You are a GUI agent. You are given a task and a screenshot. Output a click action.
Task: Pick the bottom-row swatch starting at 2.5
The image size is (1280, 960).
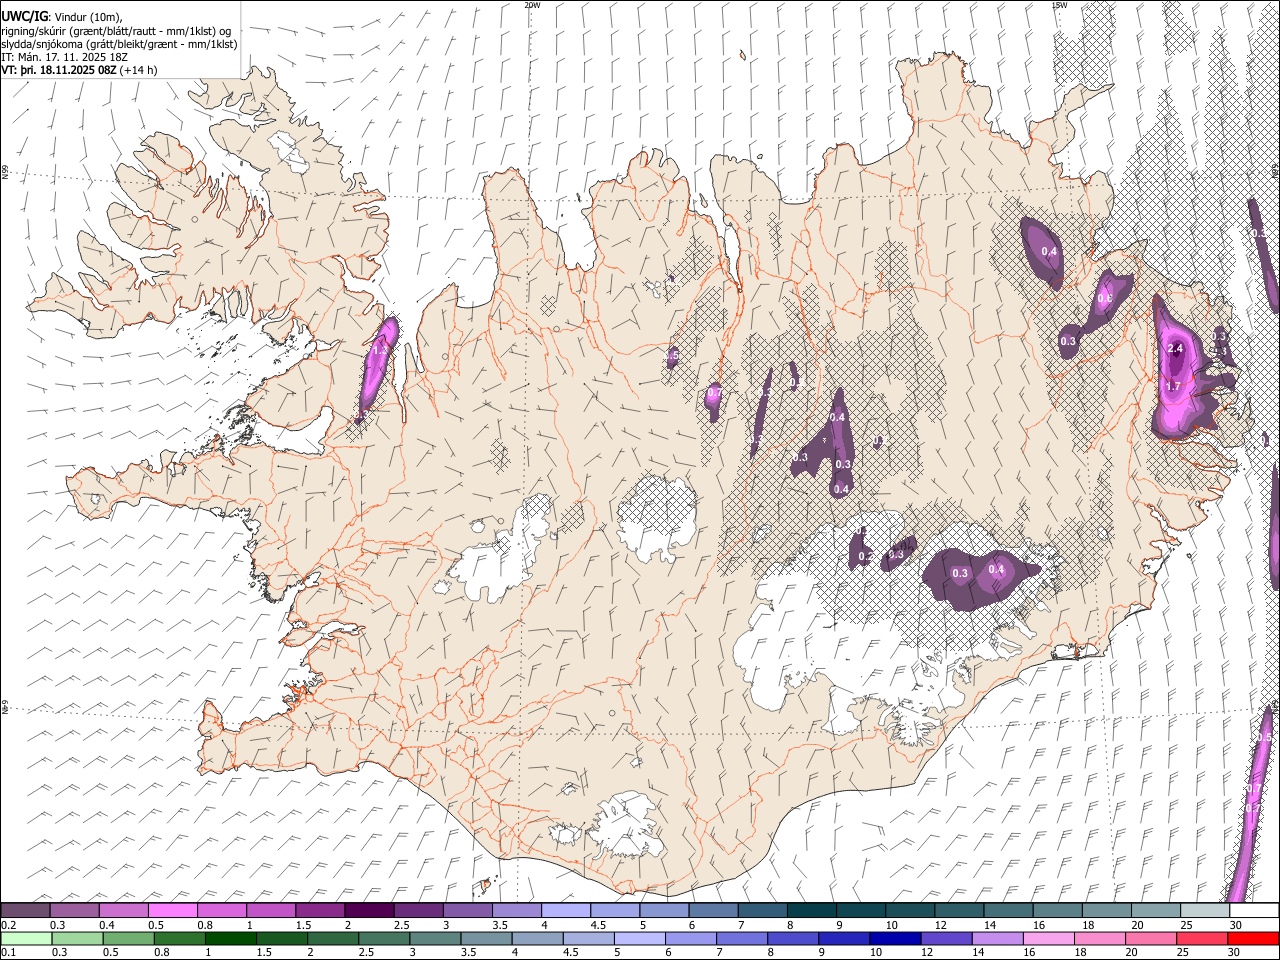(x=383, y=938)
